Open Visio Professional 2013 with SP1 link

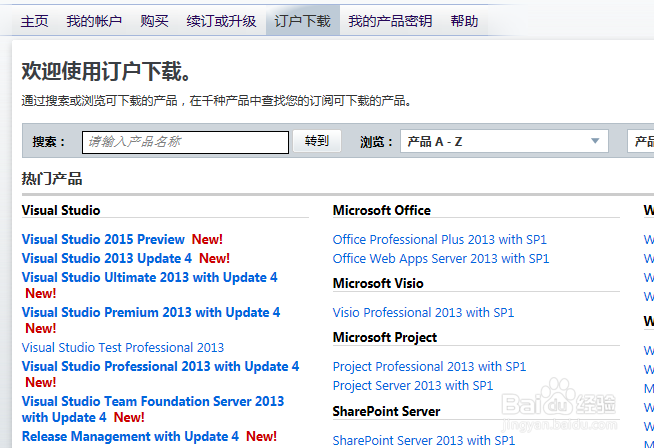pos(423,312)
